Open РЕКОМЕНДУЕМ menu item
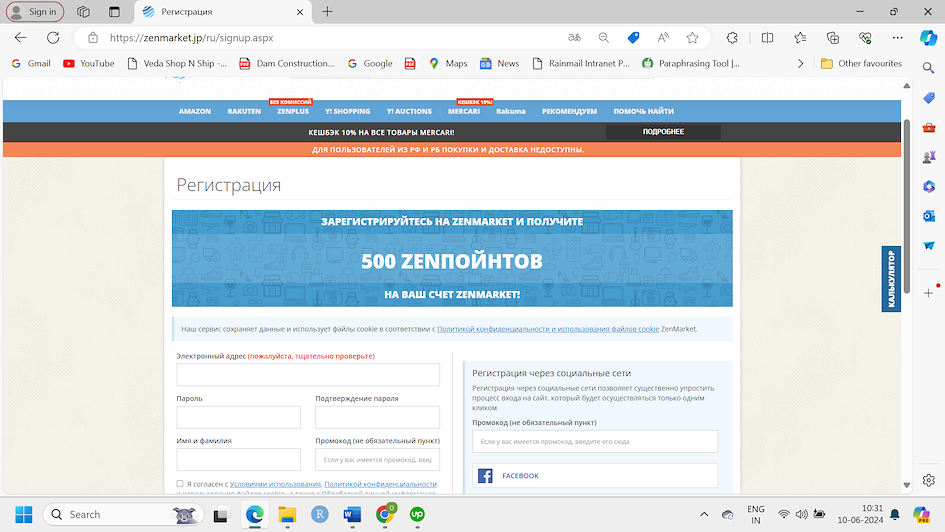 click(x=570, y=111)
